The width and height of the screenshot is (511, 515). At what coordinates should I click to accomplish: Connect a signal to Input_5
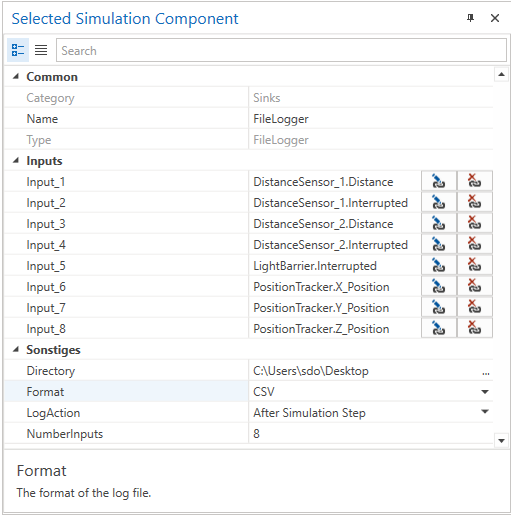tap(439, 265)
